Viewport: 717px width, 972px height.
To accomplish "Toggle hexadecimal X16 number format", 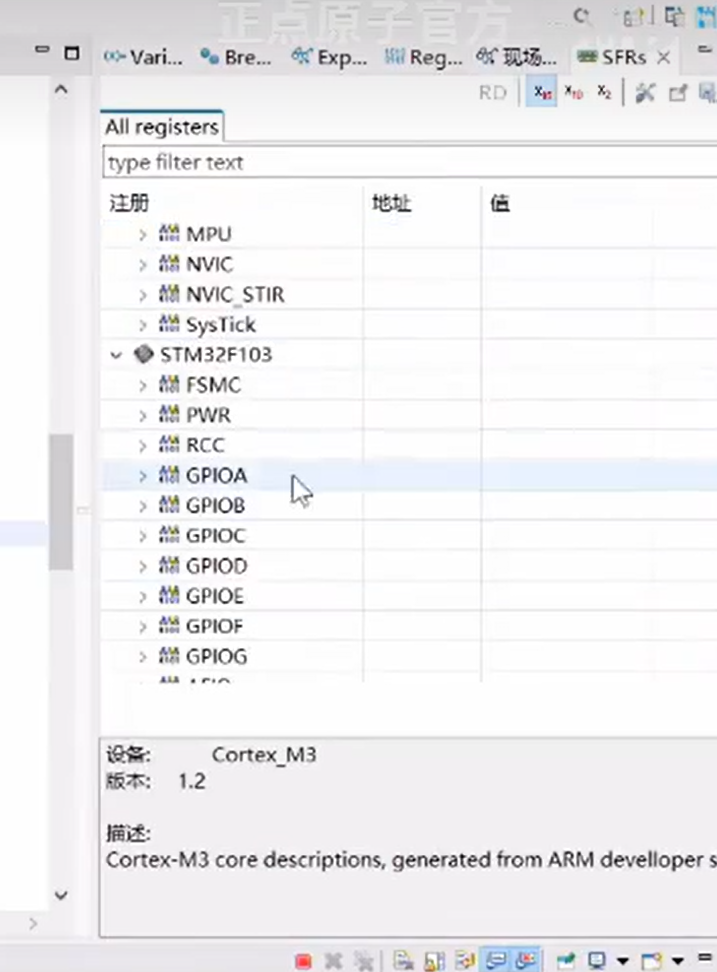I will [542, 93].
